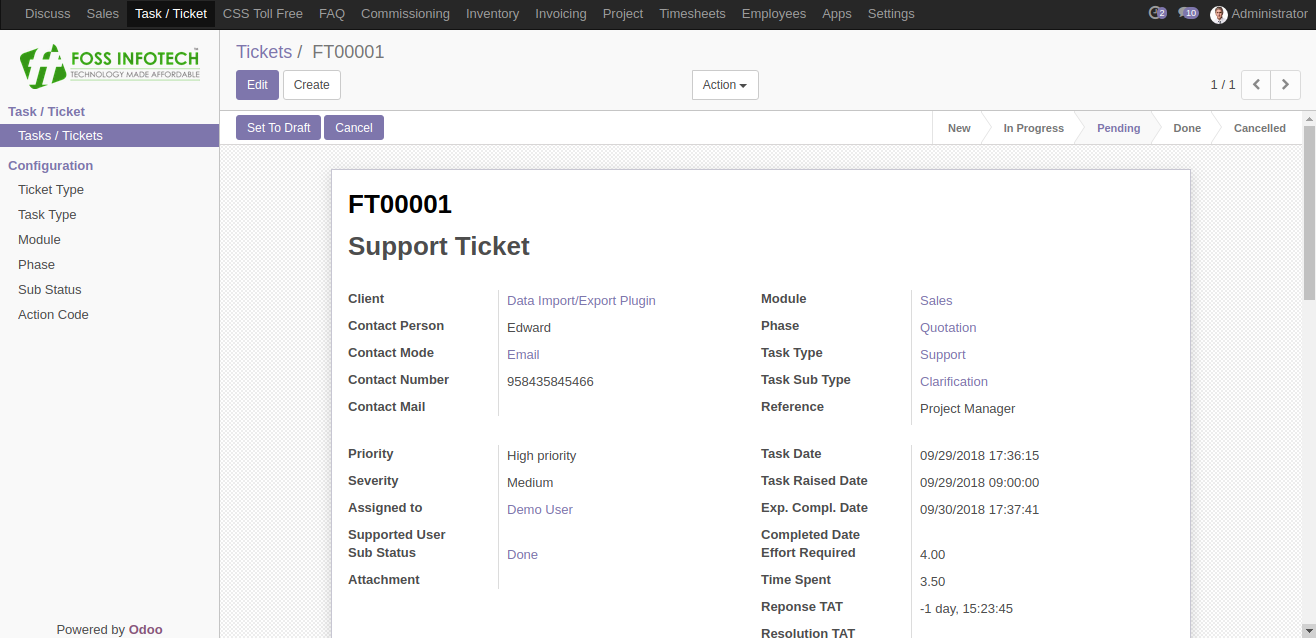Image resolution: width=1316 pixels, height=638 pixels.
Task: Click the Effort Required value 4.00
Action: (x=932, y=555)
